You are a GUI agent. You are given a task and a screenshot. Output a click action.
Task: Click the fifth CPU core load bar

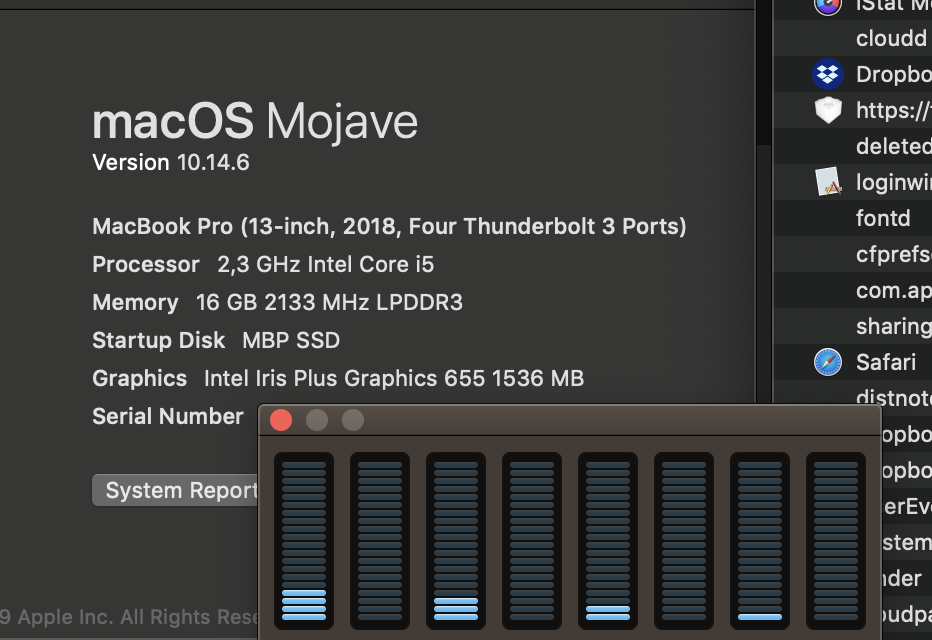608,541
